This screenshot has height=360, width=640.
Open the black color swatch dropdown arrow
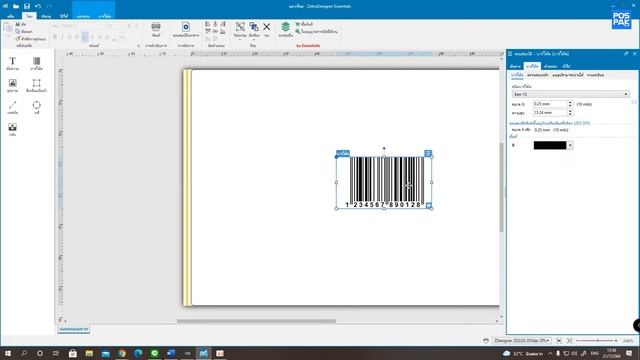tap(570, 145)
